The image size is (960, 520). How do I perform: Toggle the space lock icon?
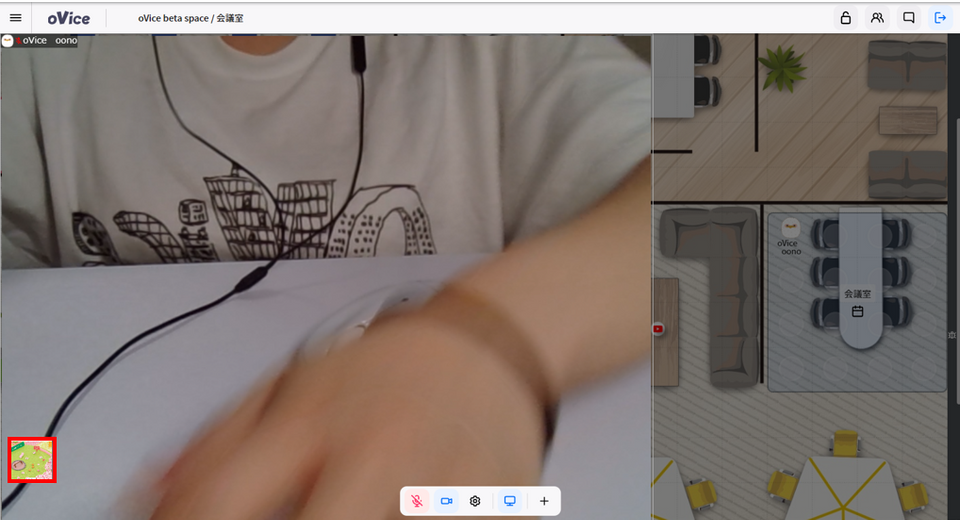(x=846, y=18)
